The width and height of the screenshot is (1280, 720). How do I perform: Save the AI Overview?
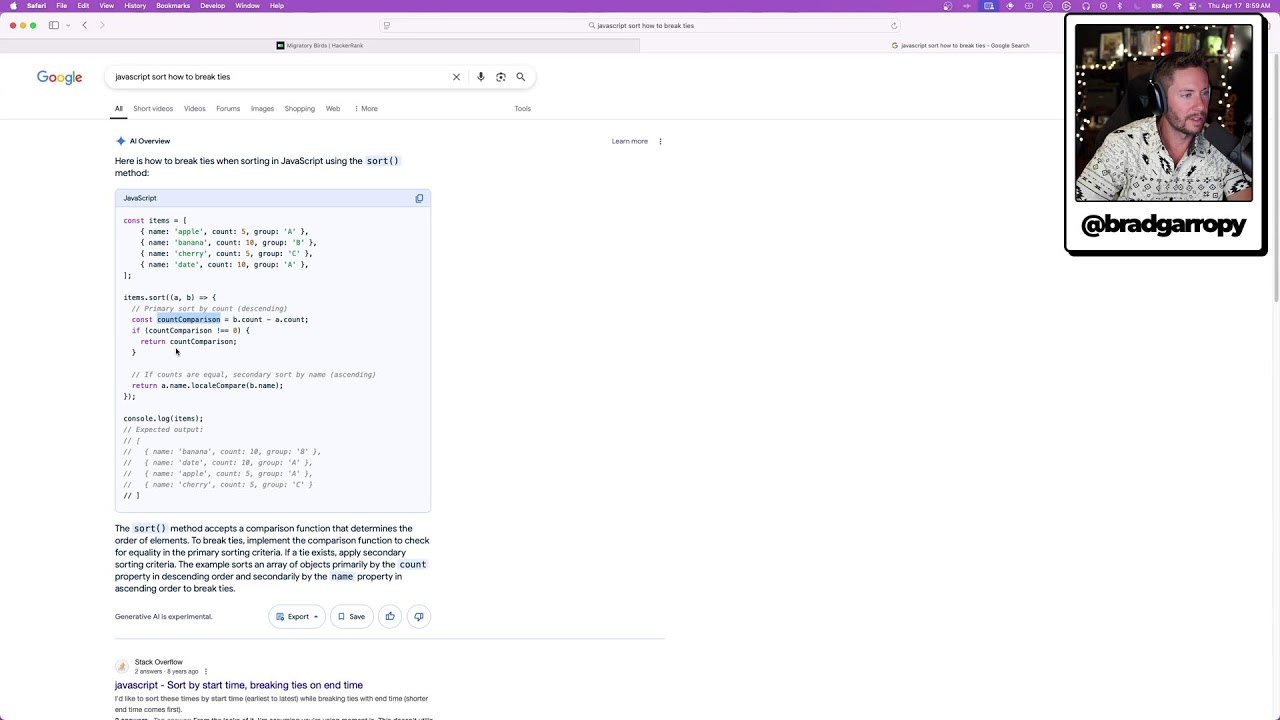click(x=351, y=617)
